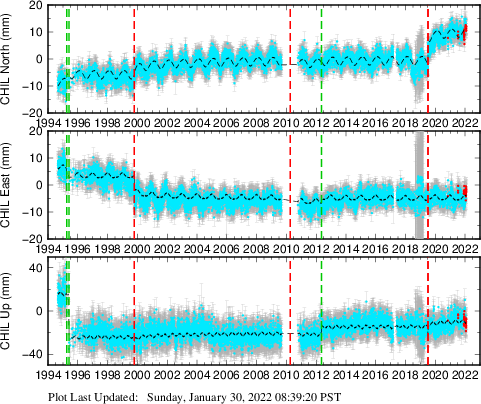Click the red data points near 2022 in the East plot

[x=465, y=192]
